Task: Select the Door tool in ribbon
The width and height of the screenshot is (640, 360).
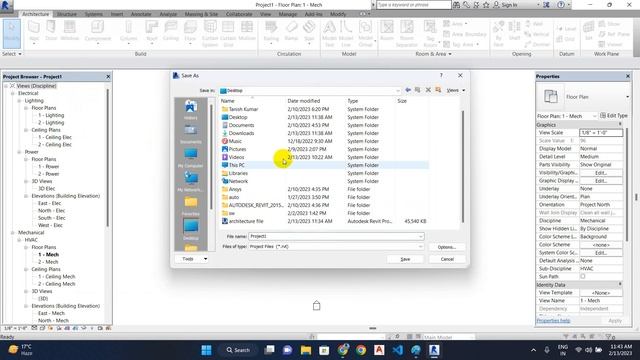Action: tap(51, 31)
